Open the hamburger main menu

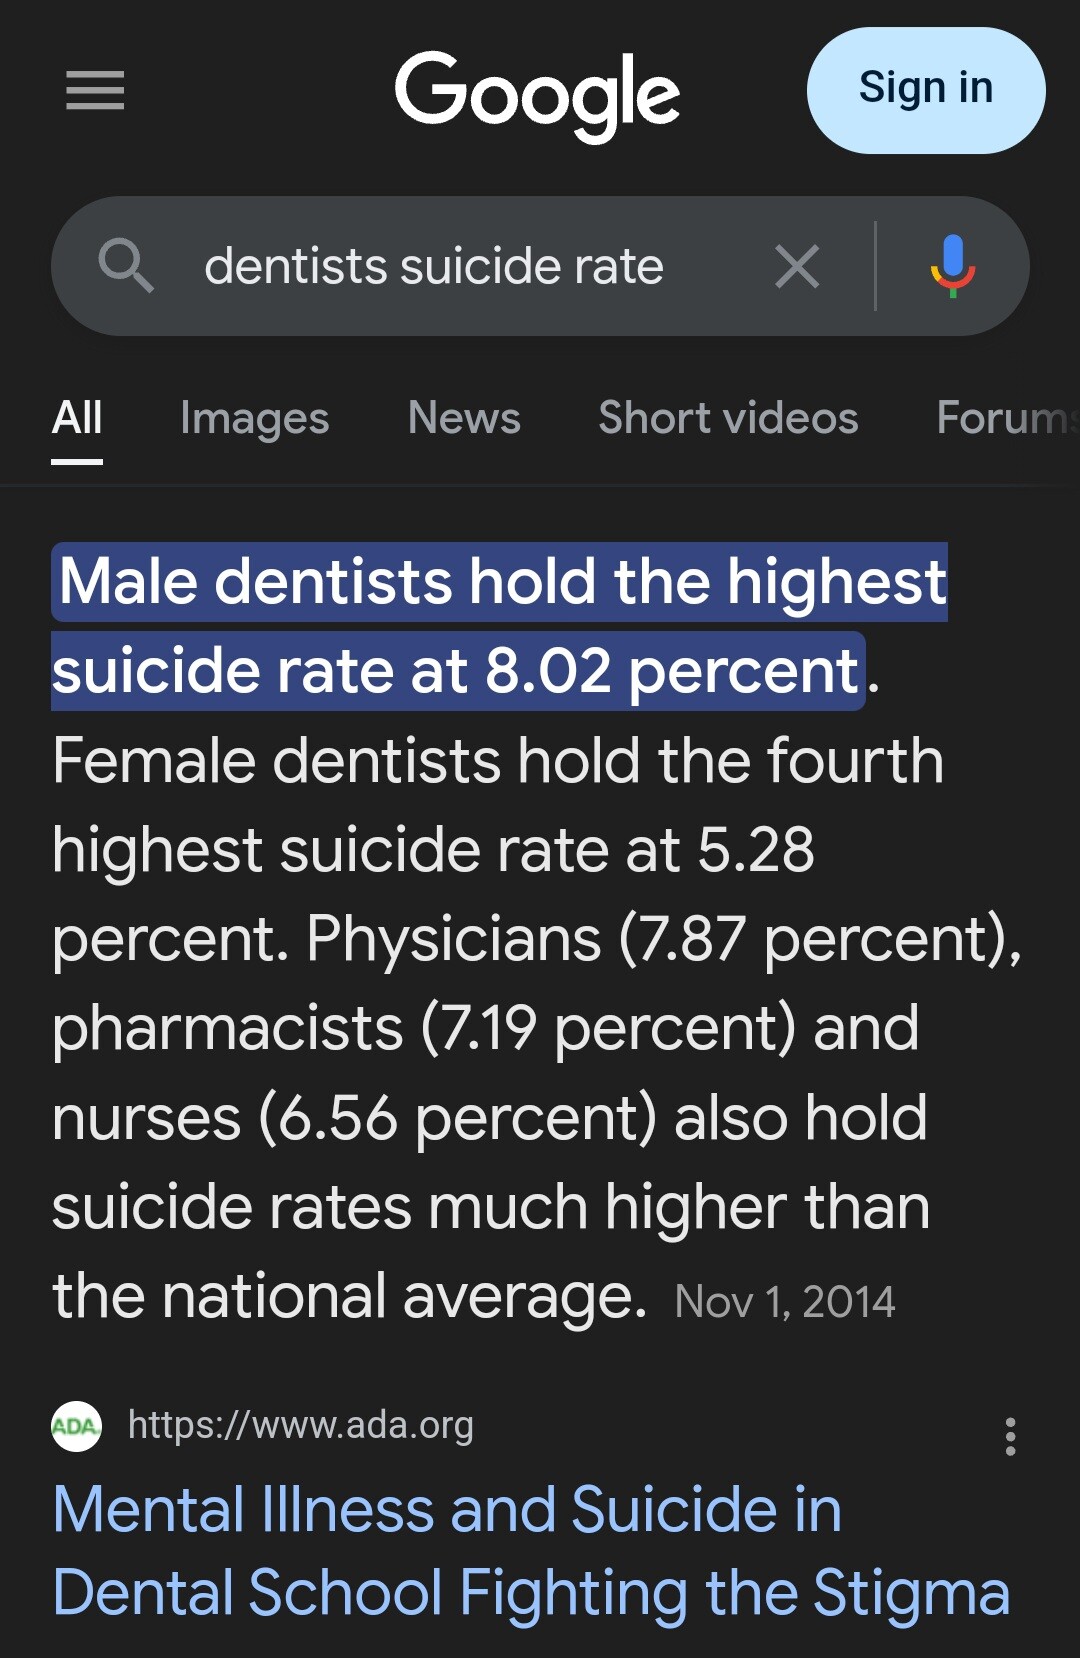[95, 91]
